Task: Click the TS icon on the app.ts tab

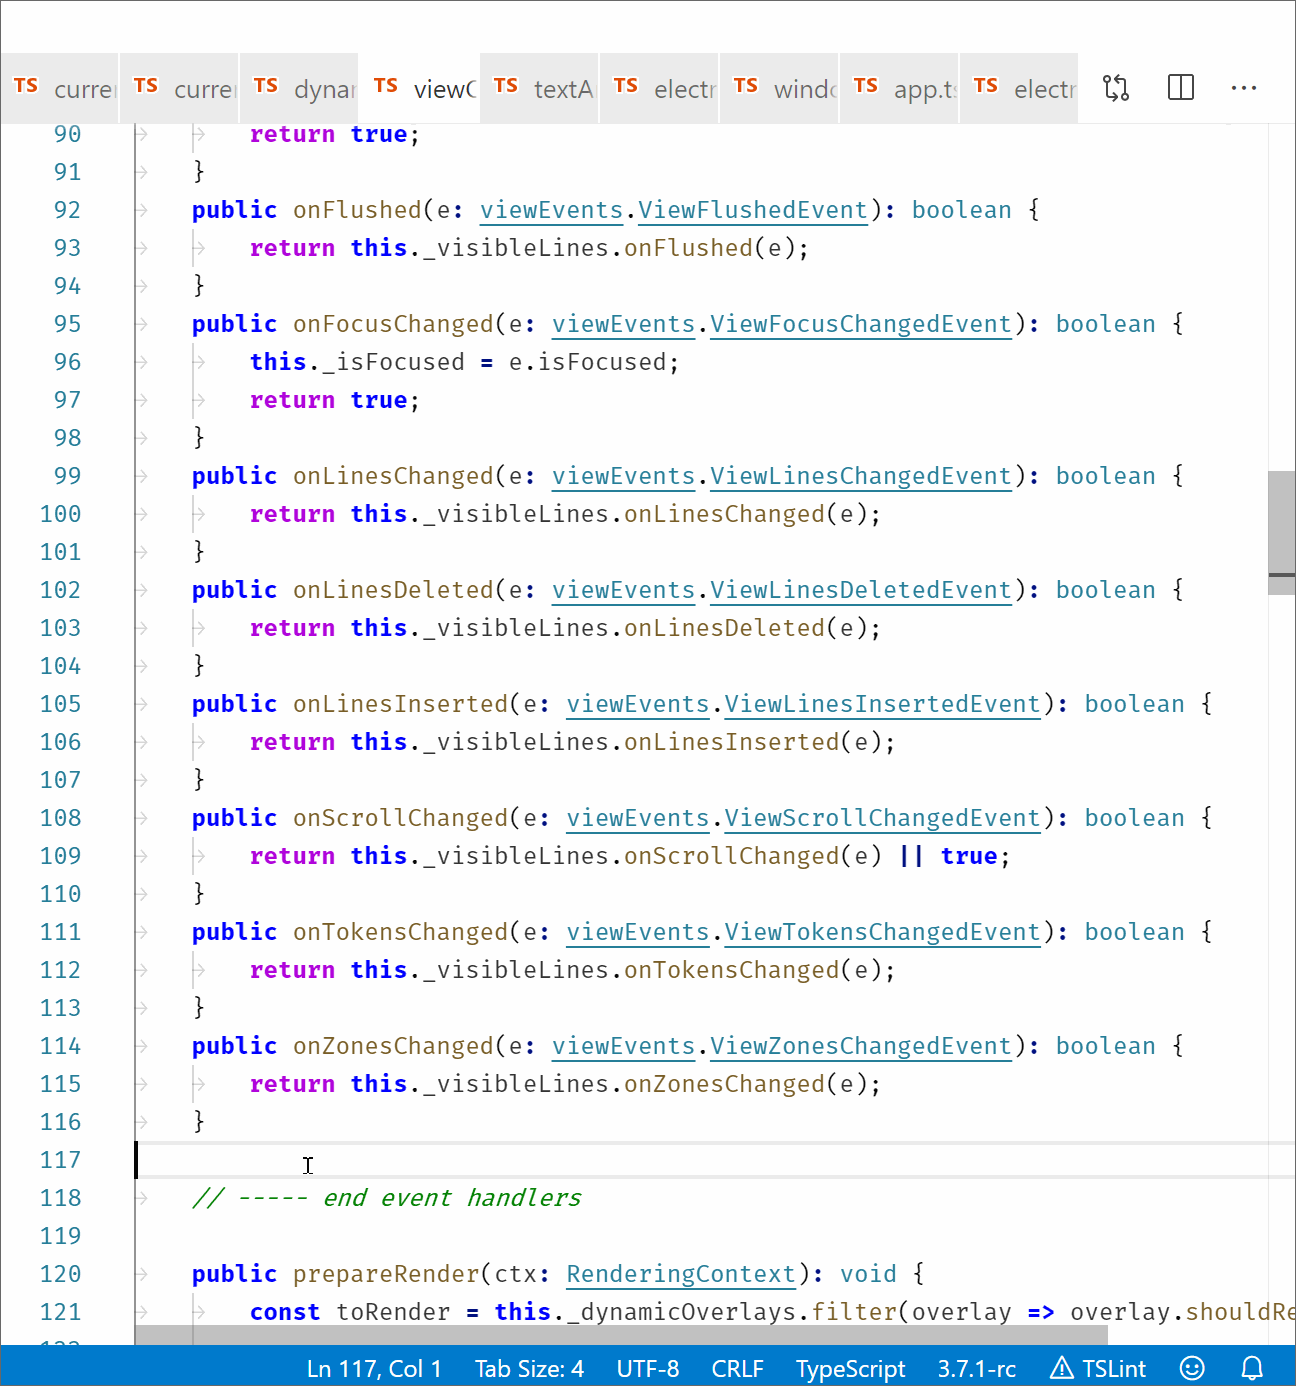Action: pos(865,86)
